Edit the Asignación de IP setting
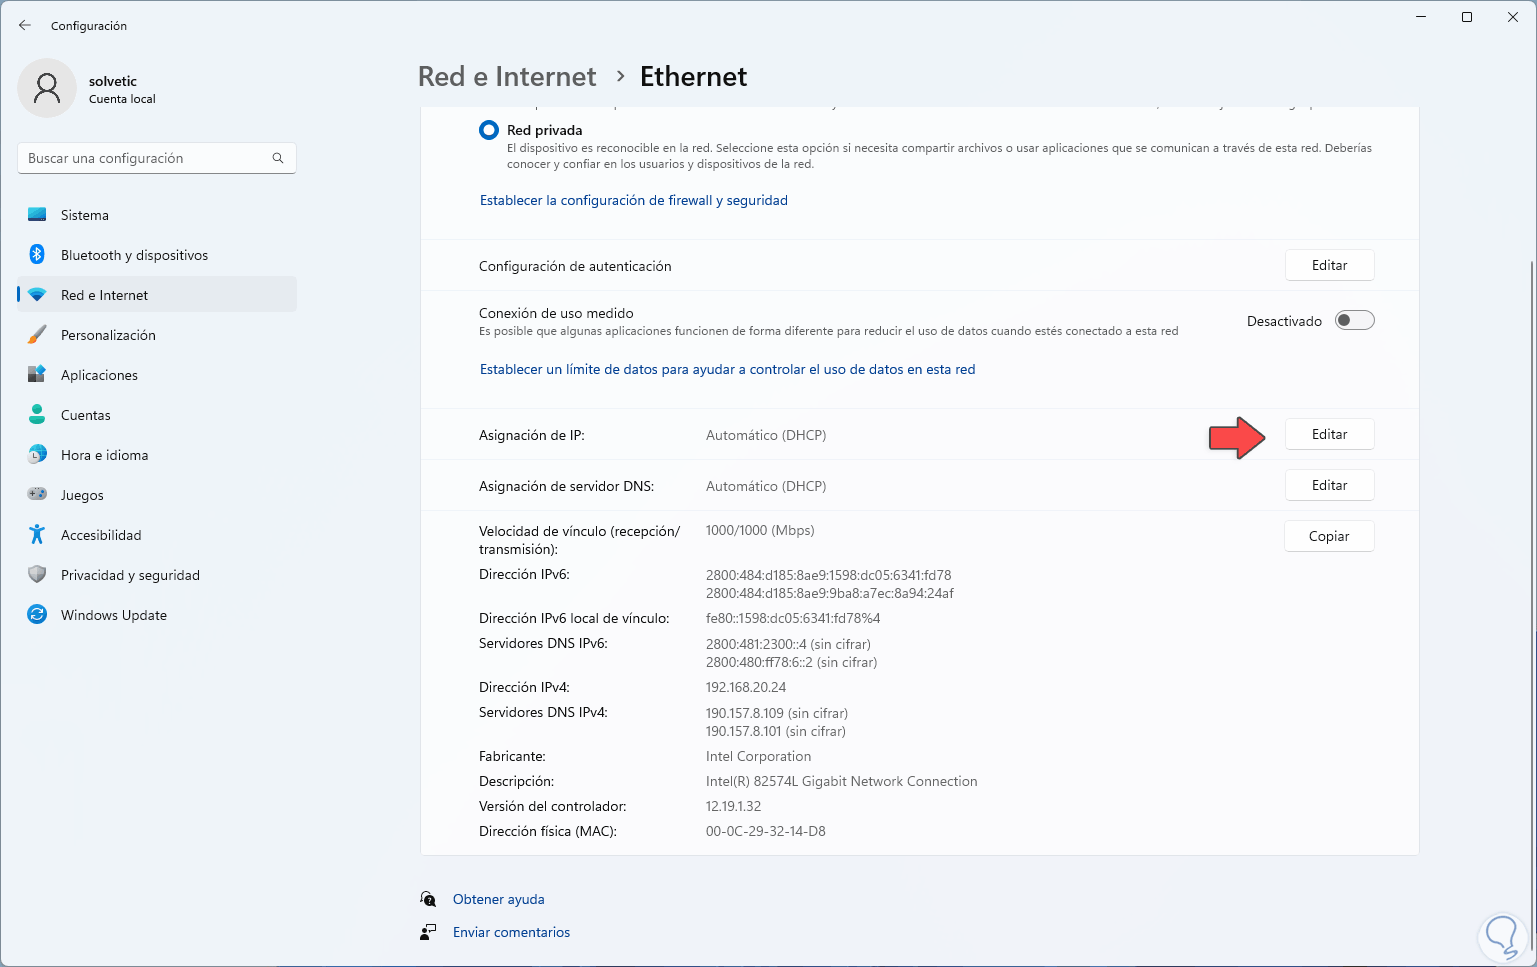The image size is (1537, 967). pos(1329,435)
